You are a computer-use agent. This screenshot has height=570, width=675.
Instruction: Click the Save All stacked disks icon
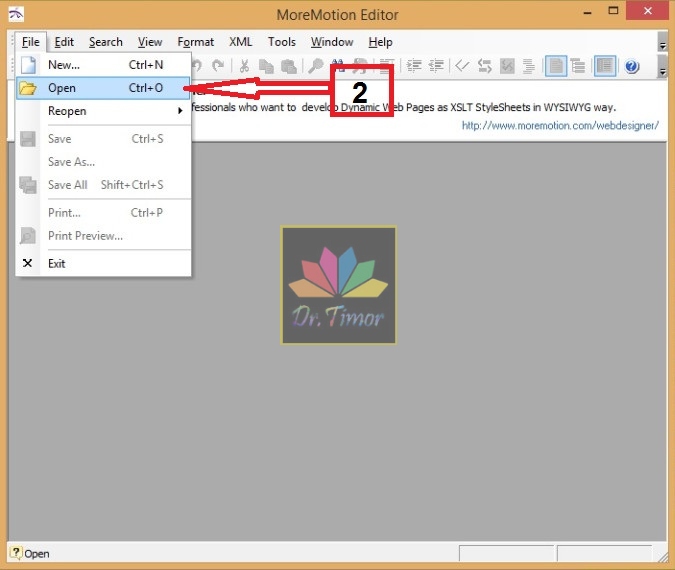coord(28,185)
